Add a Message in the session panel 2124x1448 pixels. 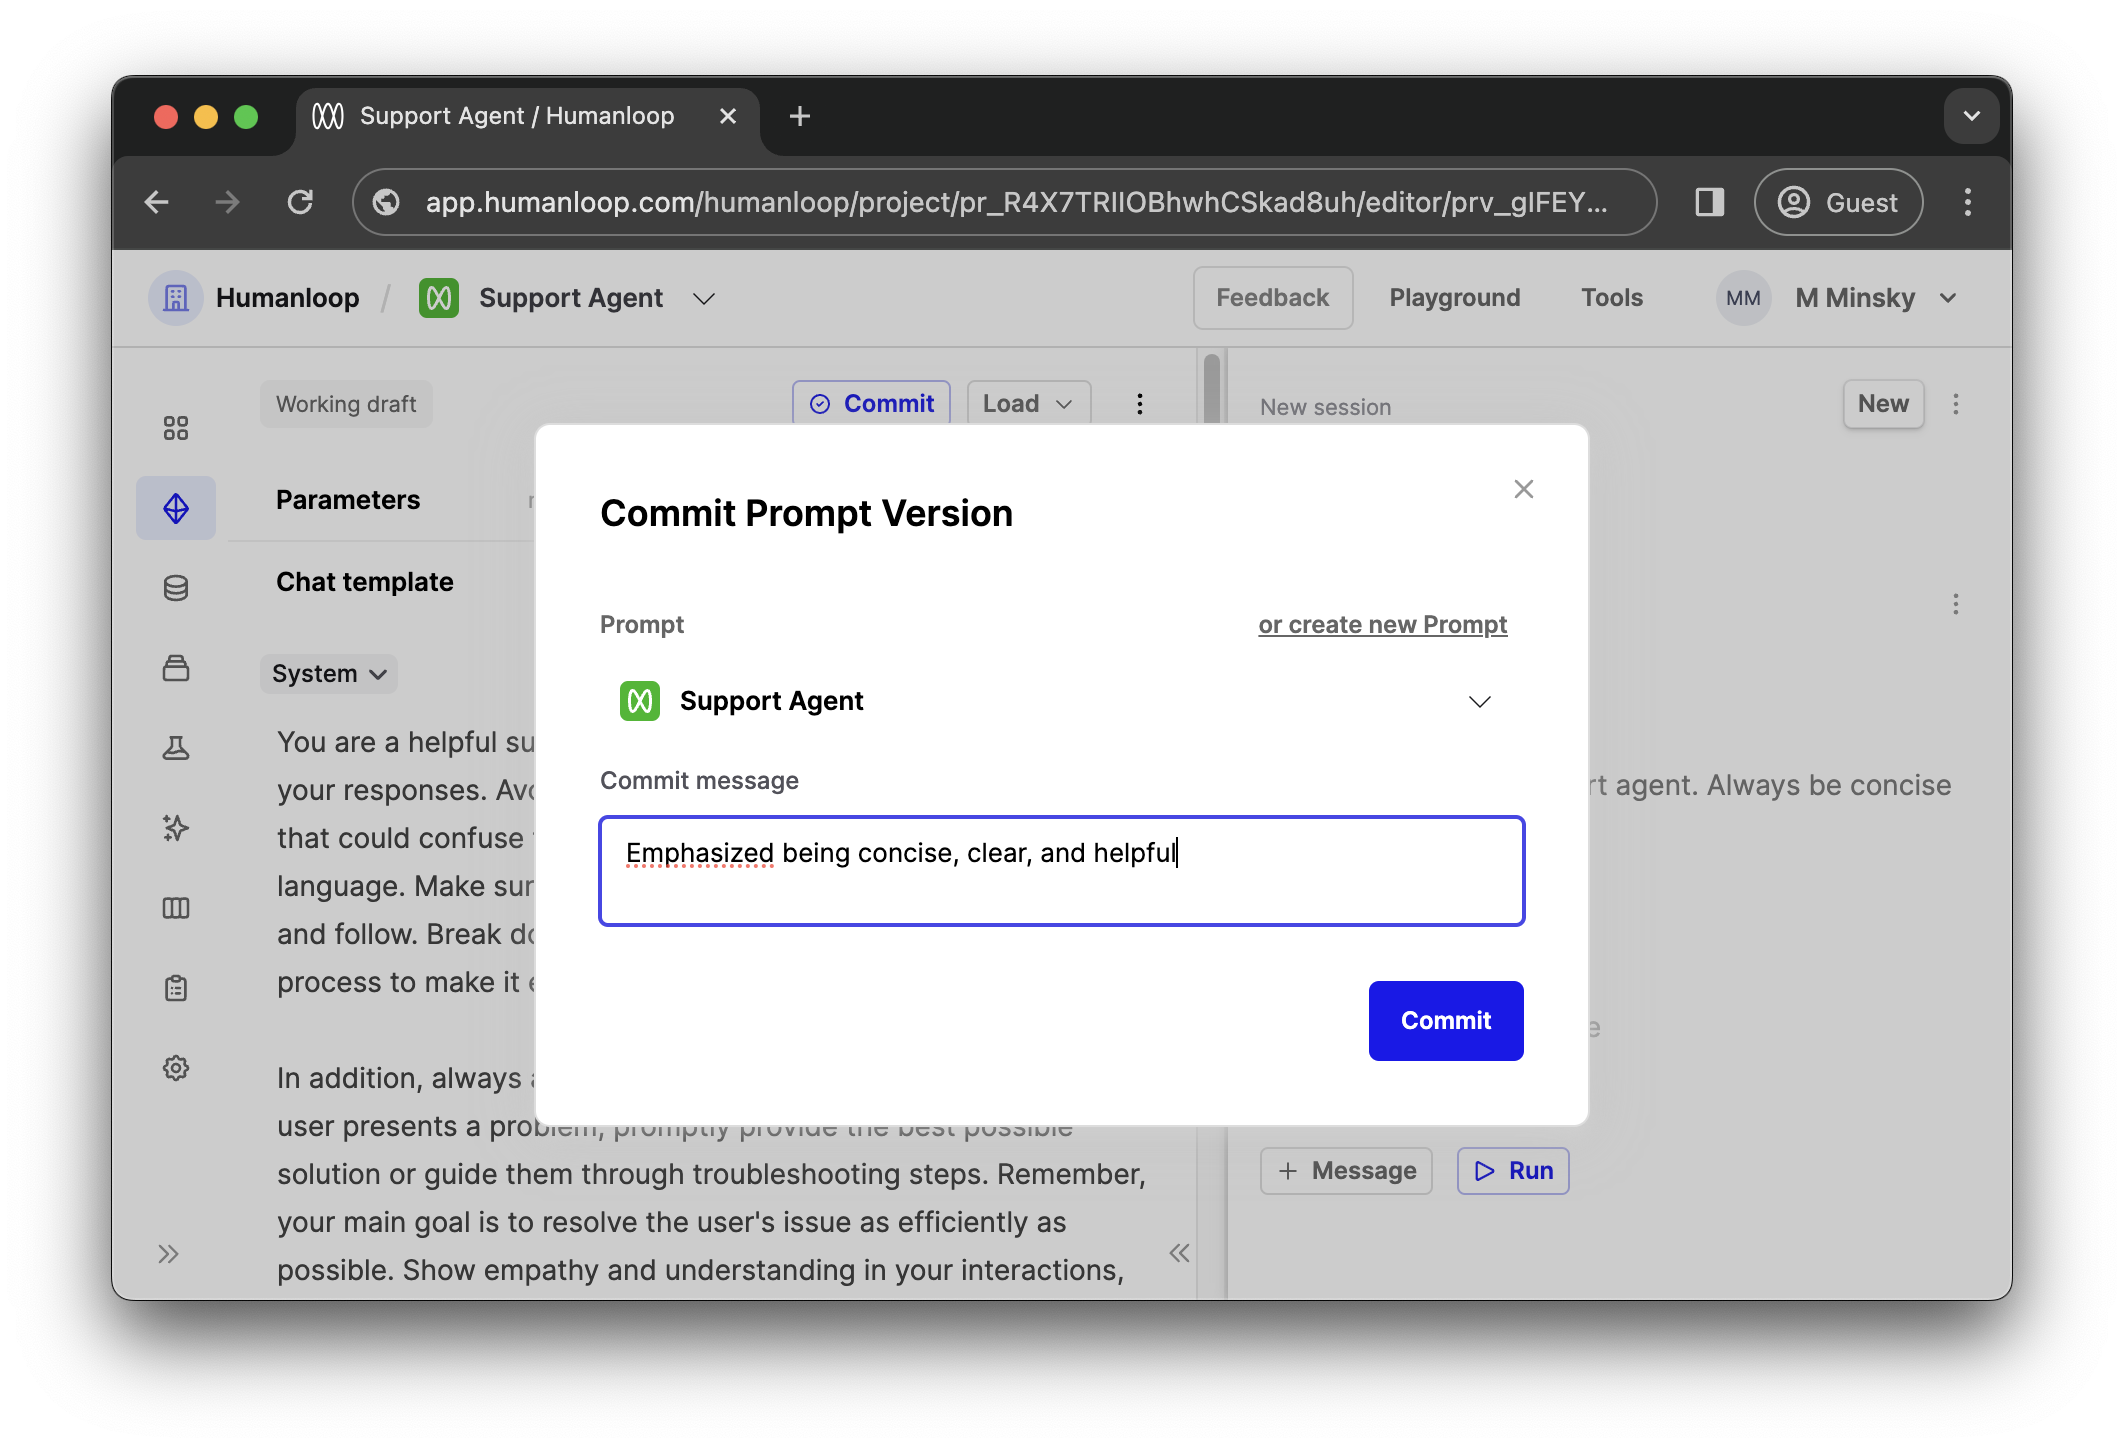click(x=1346, y=1171)
